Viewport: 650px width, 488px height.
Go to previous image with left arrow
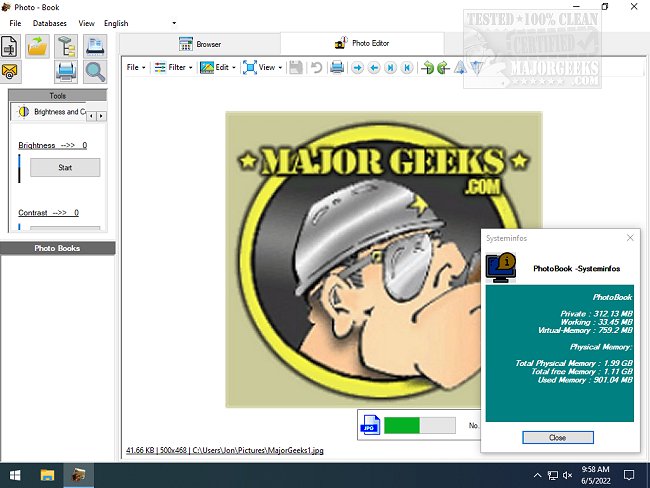click(374, 68)
